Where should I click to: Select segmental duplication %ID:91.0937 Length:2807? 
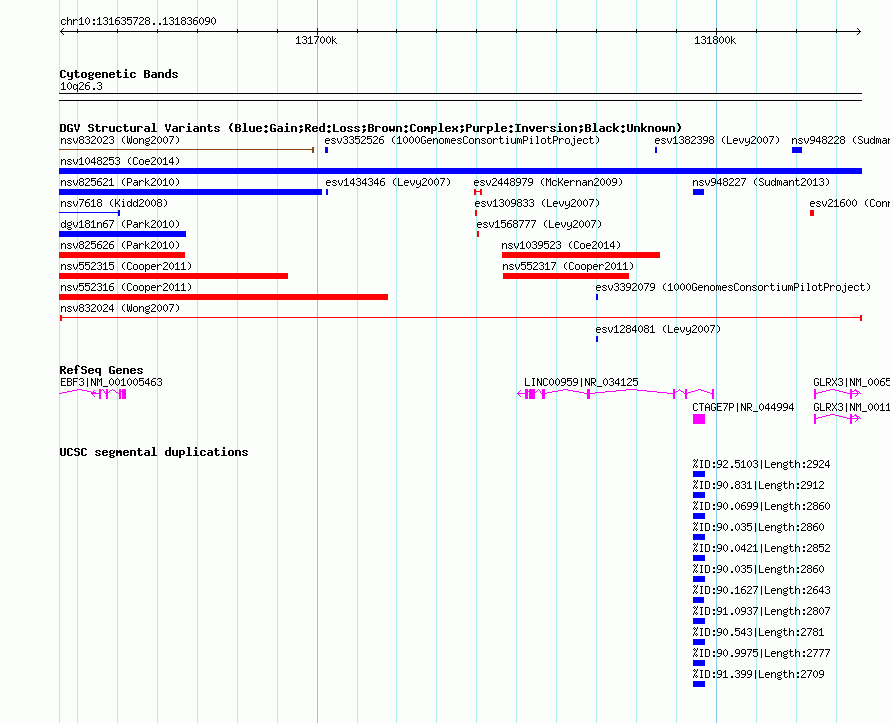coord(699,621)
